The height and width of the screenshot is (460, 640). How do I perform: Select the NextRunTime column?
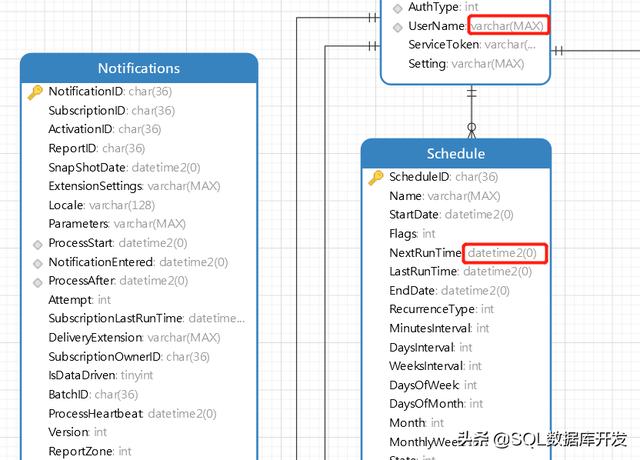(463, 253)
